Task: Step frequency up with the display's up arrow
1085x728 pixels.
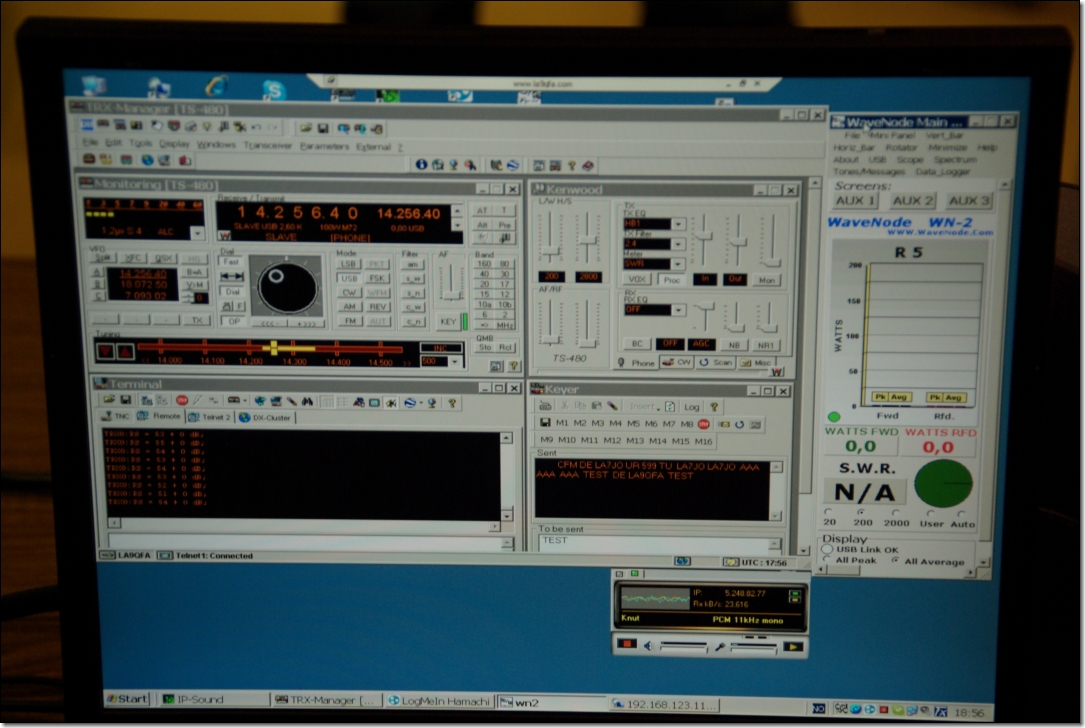Action: pos(457,210)
